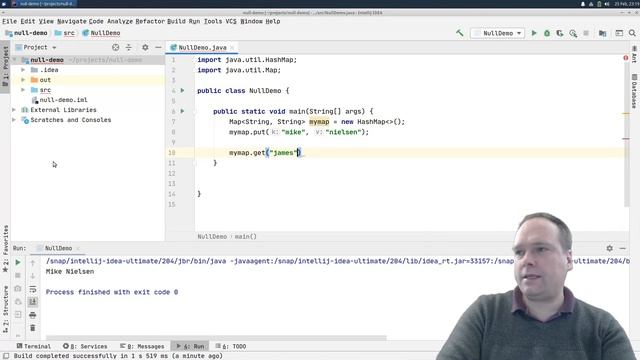Expand the src folder

[23, 90]
